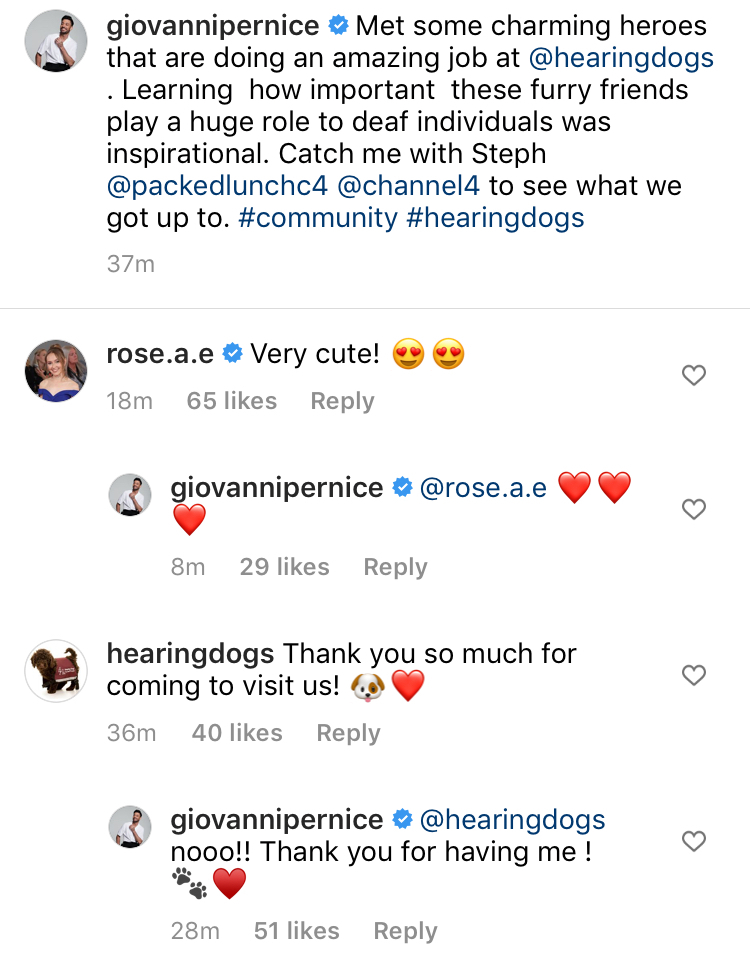Open hearingdogs' dog profile avatar
The width and height of the screenshot is (750, 958).
(x=56, y=671)
